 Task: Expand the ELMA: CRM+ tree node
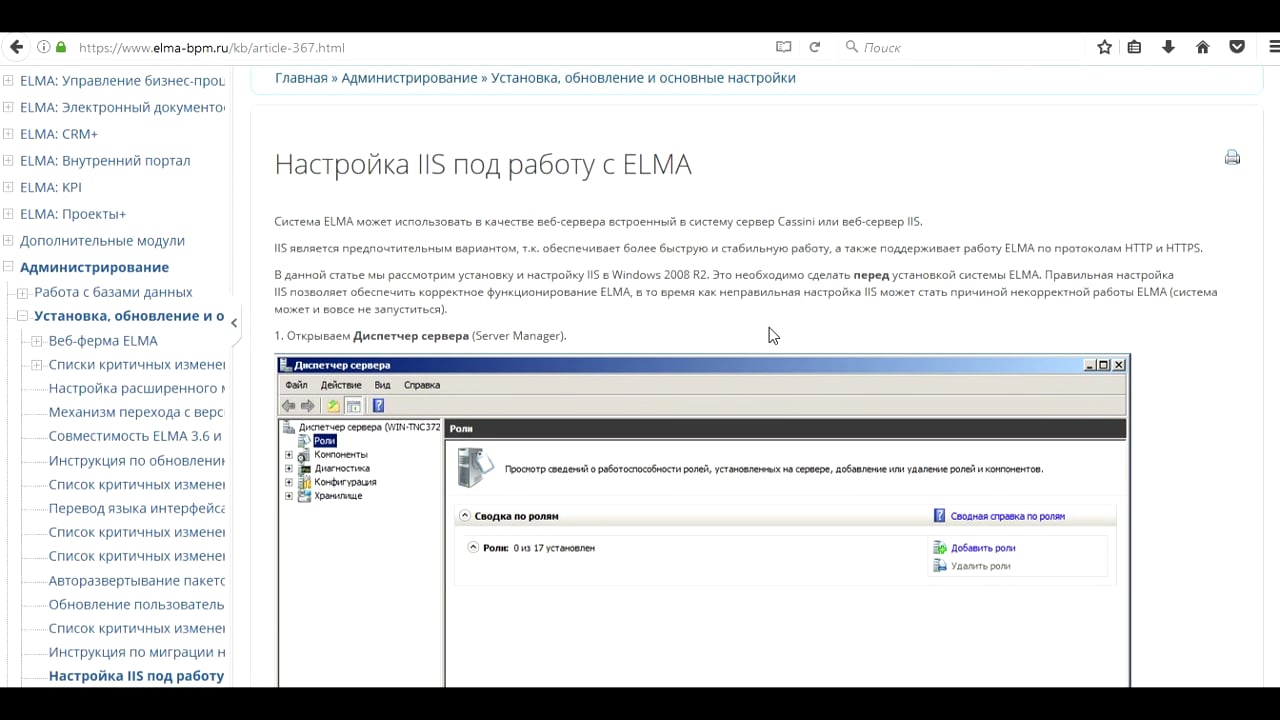(8, 134)
